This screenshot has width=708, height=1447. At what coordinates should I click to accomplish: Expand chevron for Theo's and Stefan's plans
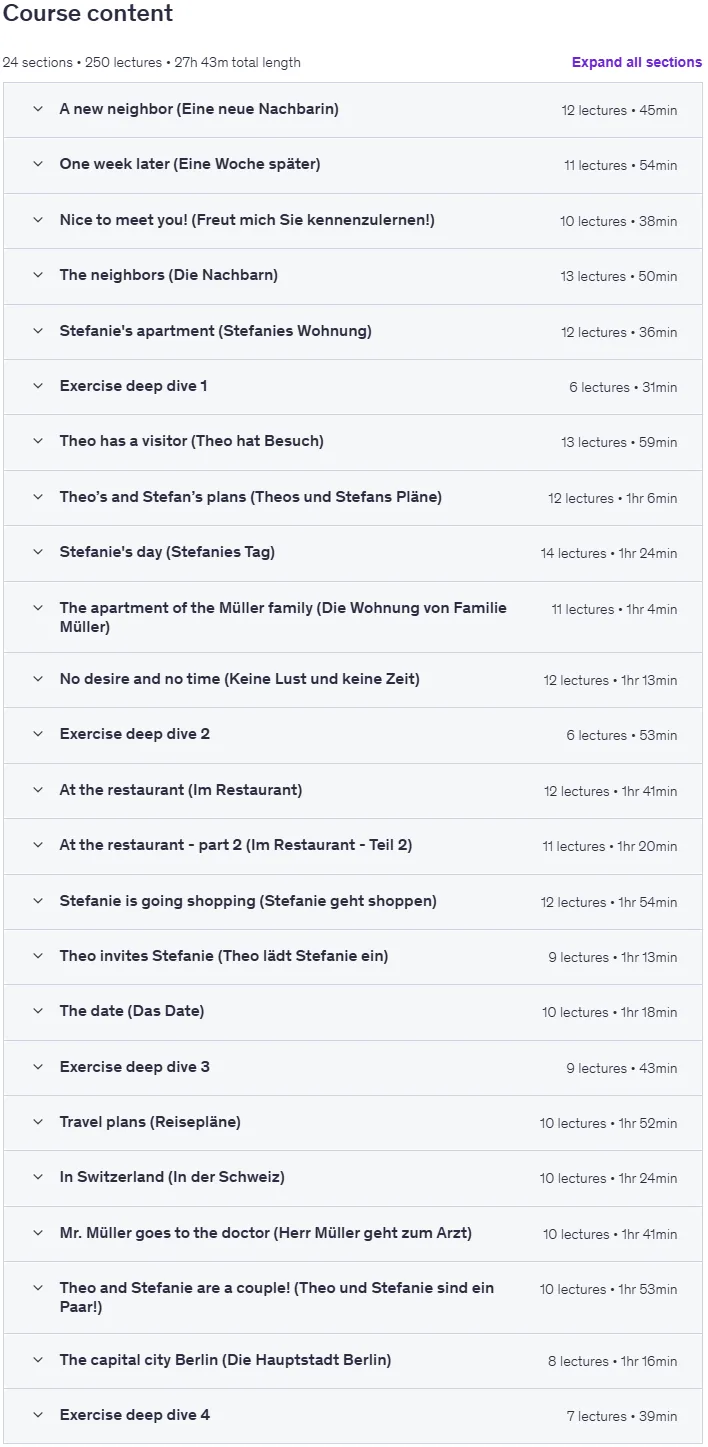pyautogui.click(x=38, y=497)
